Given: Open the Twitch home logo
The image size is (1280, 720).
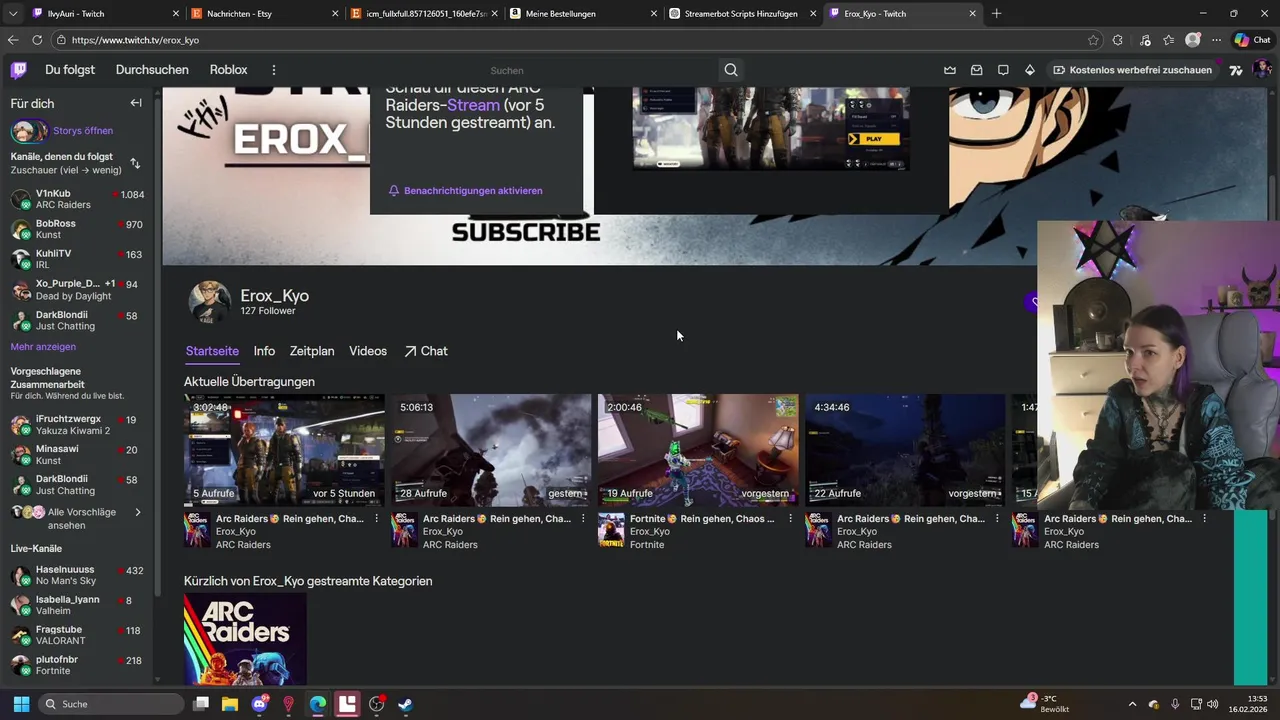Looking at the screenshot, I should pyautogui.click(x=19, y=70).
